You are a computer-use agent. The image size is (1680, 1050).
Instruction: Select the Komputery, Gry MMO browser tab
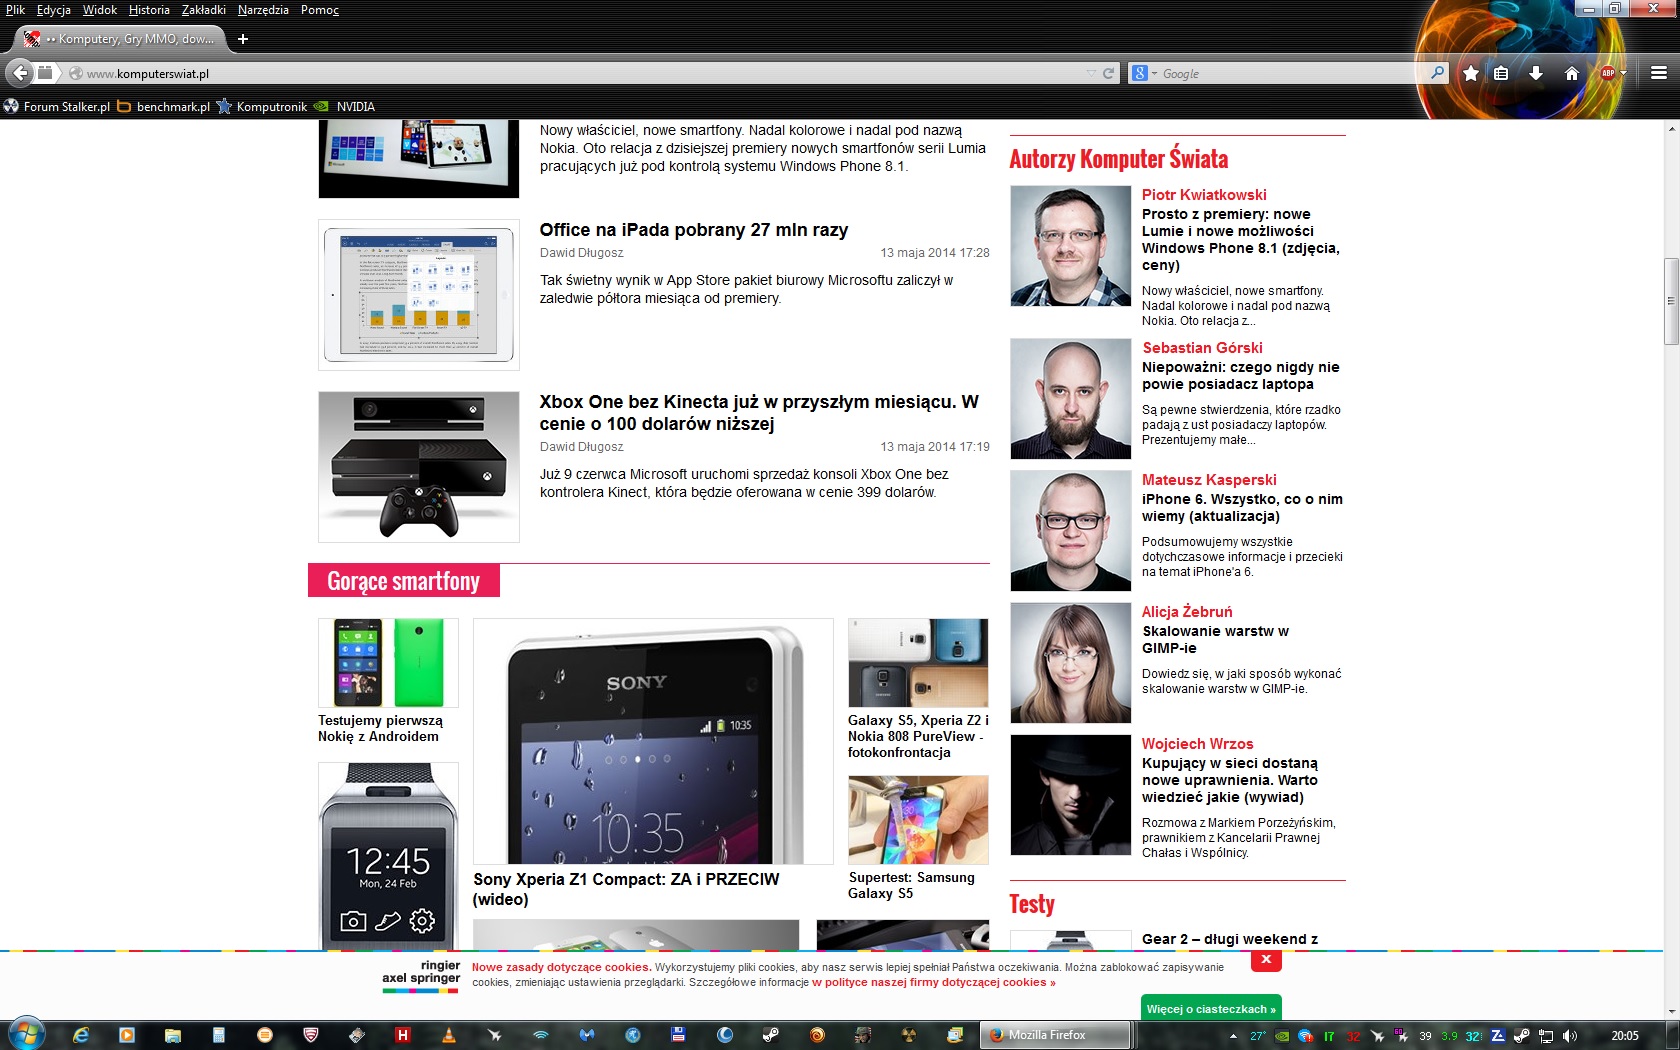120,39
